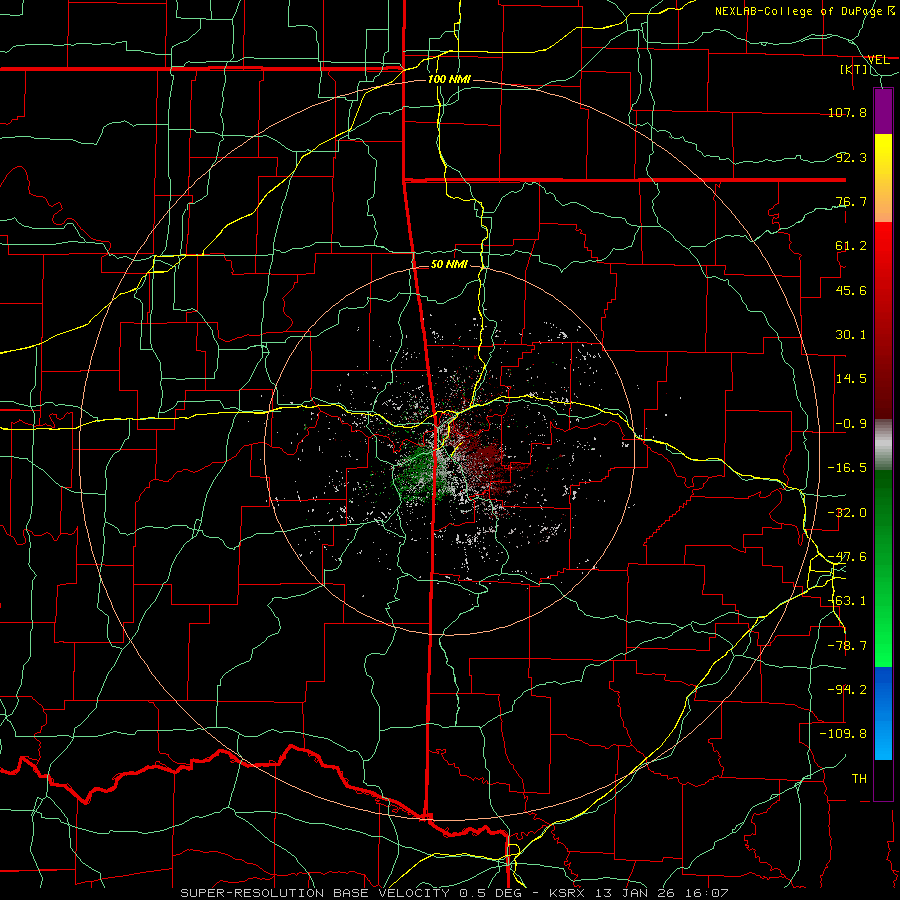
Task: Select the VEL label above the color scale
Action: [x=879, y=60]
